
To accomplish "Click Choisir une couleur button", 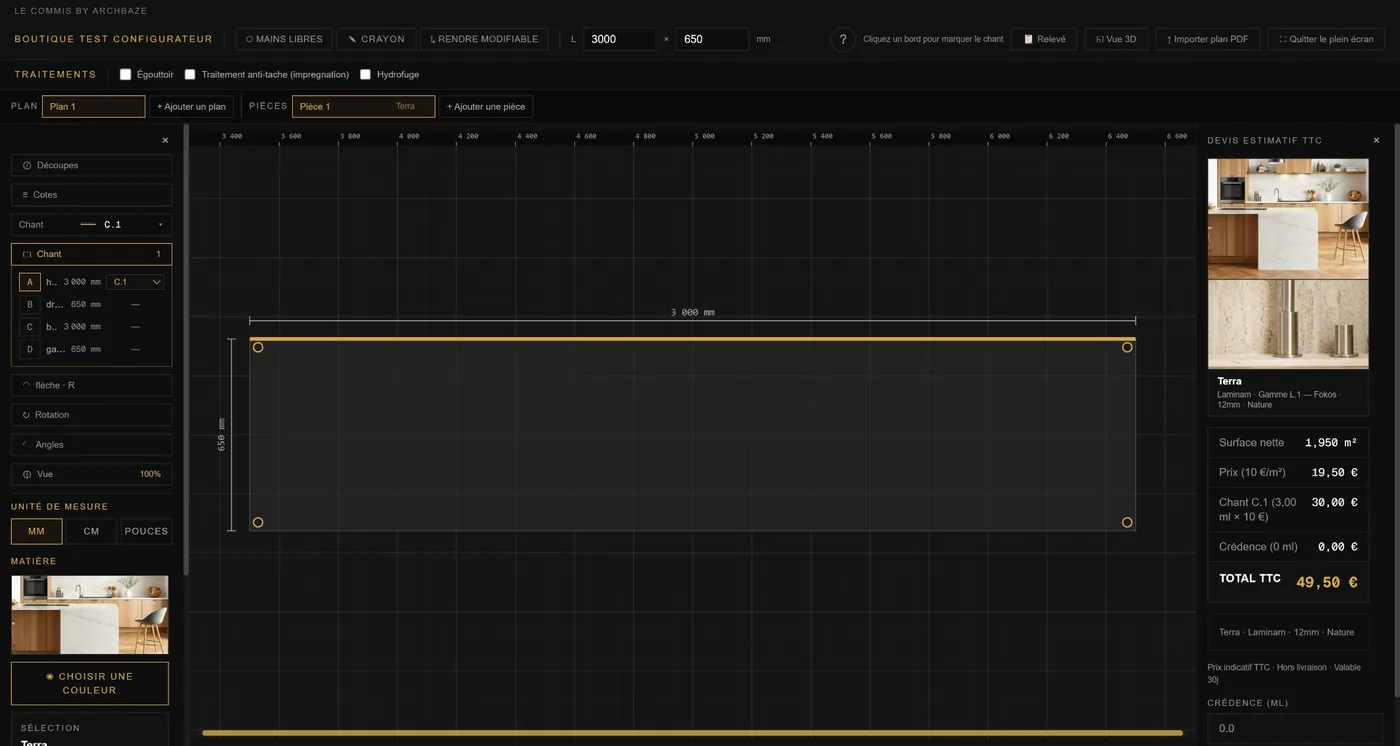I will pyautogui.click(x=90, y=683).
